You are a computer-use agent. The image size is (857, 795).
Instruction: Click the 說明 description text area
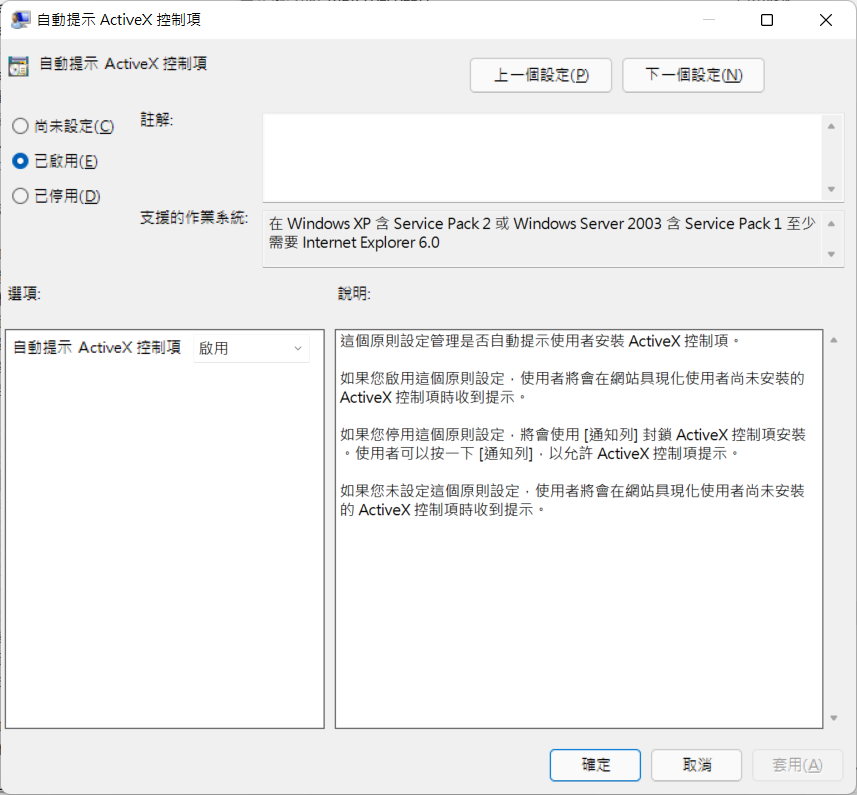pos(578,600)
